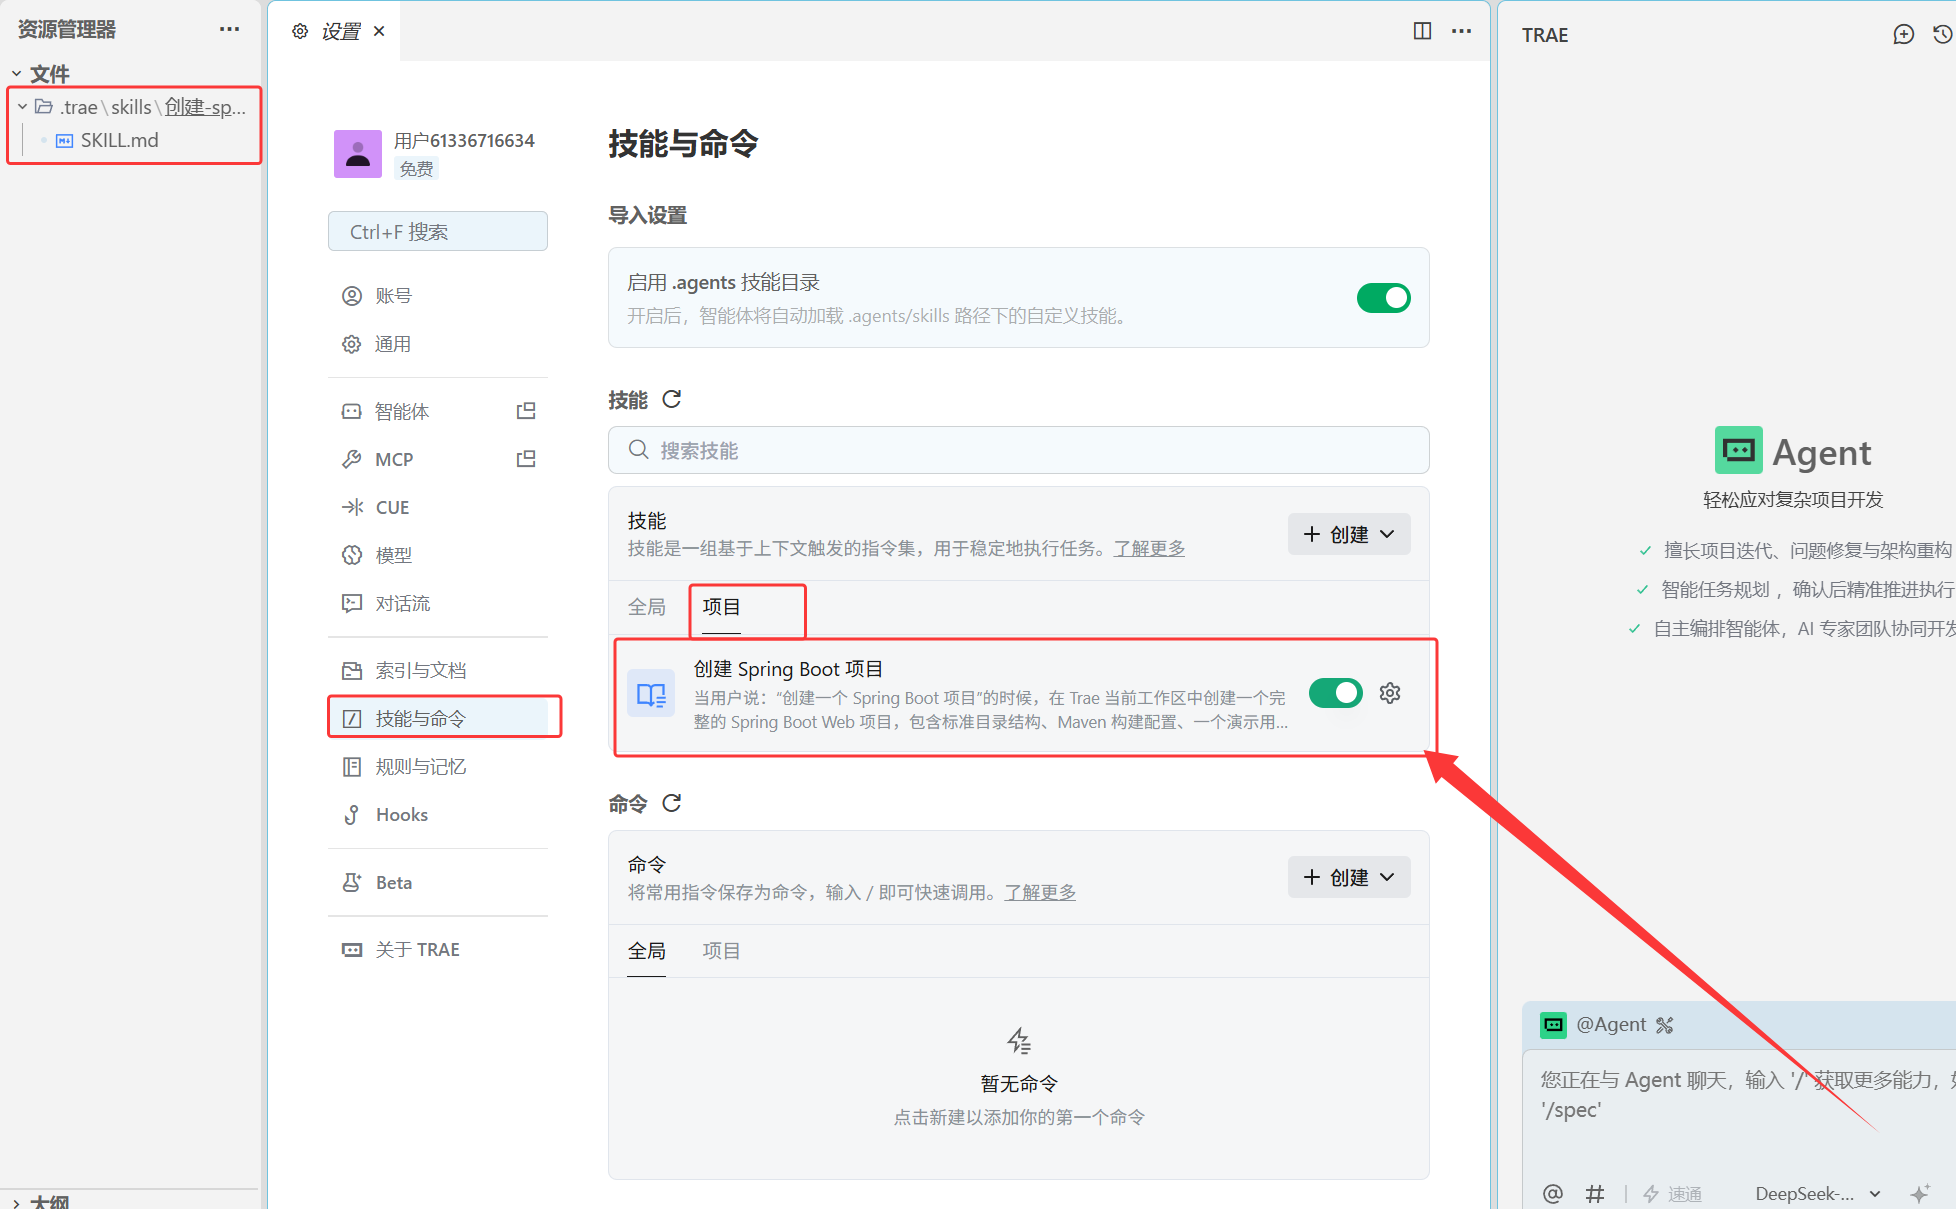Focus the Ctrl+F 搜索 box
The height and width of the screenshot is (1209, 1956).
tap(437, 231)
